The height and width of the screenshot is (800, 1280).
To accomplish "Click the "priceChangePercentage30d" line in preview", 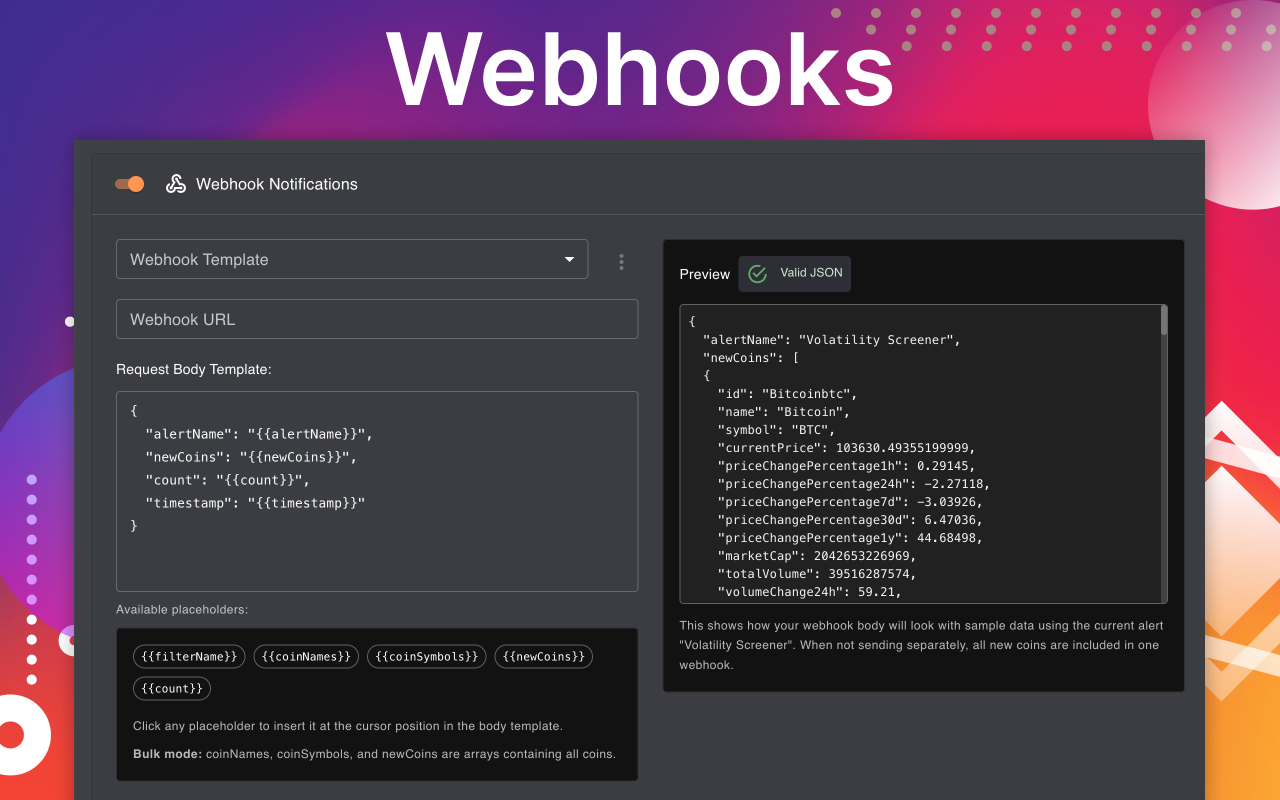I will click(x=850, y=520).
